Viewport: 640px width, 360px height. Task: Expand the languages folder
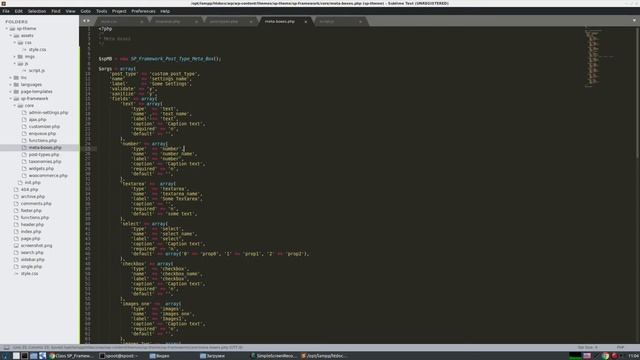click(x=11, y=84)
